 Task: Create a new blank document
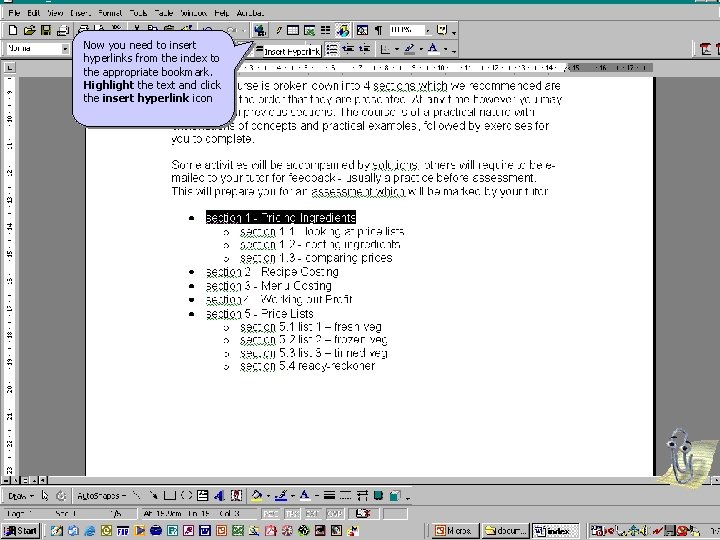[x=13, y=30]
